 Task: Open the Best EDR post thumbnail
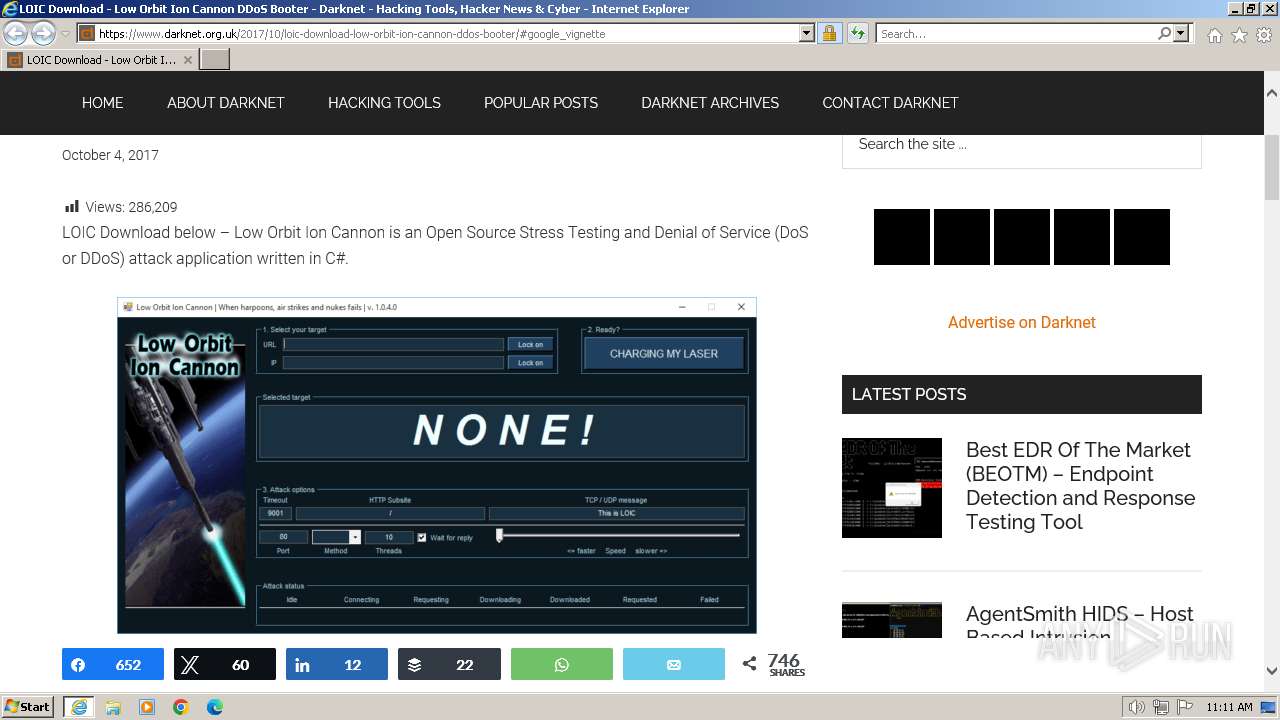click(x=892, y=488)
